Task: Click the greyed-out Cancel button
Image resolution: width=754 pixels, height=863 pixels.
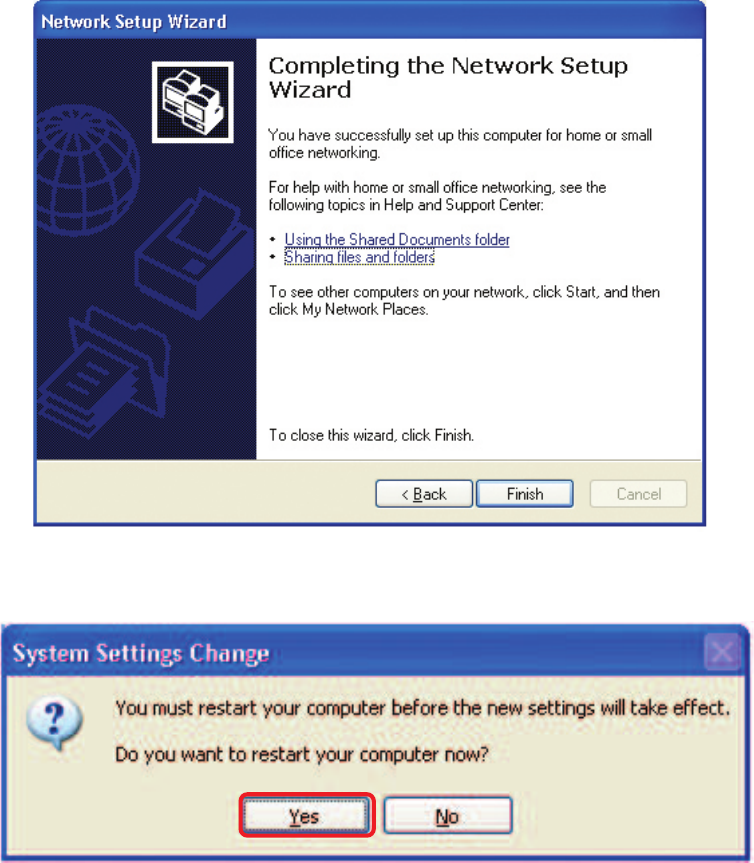Action: click(x=638, y=494)
